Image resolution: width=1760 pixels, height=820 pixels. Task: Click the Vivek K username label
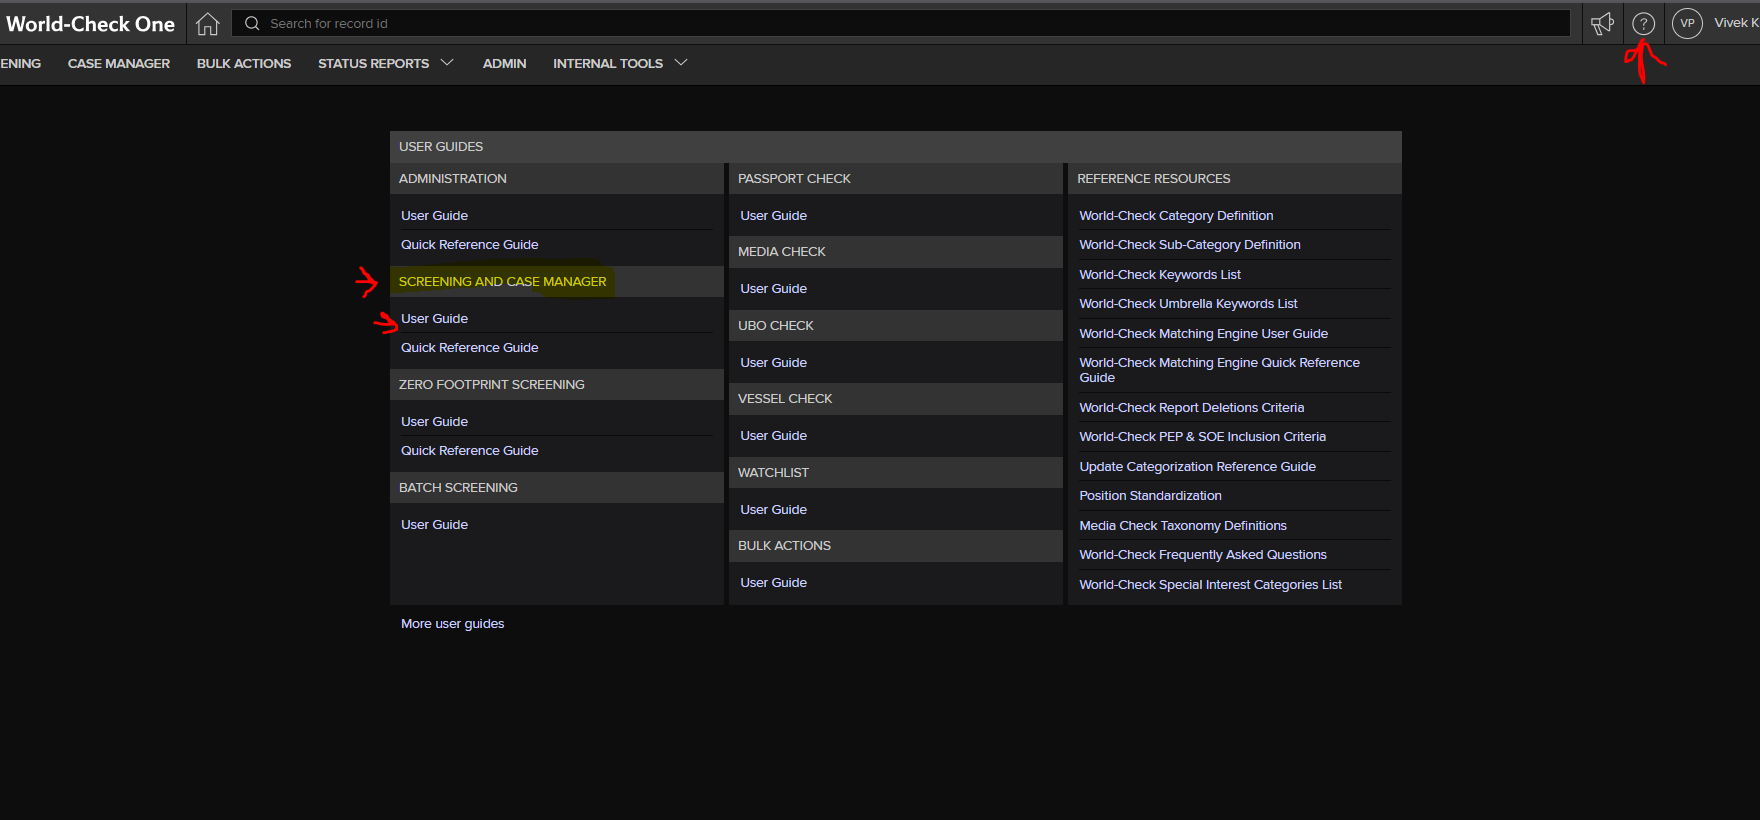click(1736, 23)
